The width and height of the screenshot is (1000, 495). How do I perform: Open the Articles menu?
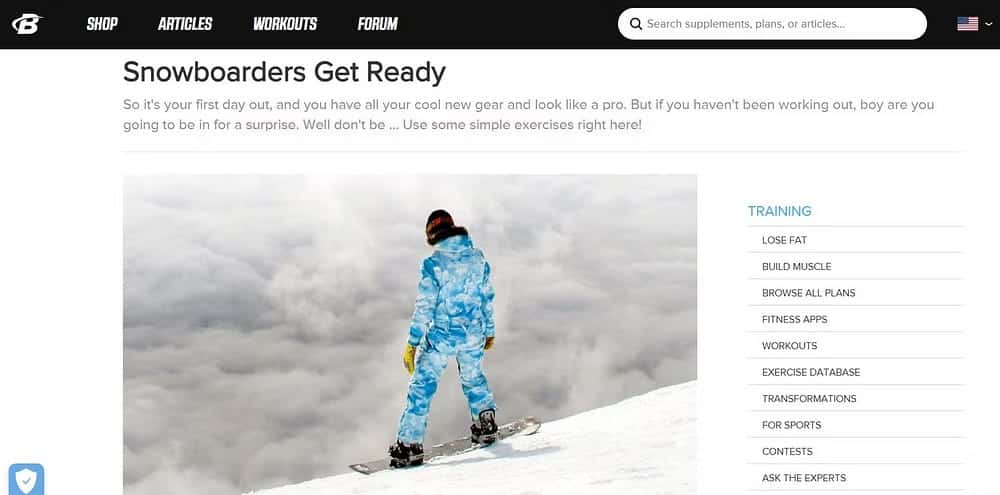[x=185, y=24]
